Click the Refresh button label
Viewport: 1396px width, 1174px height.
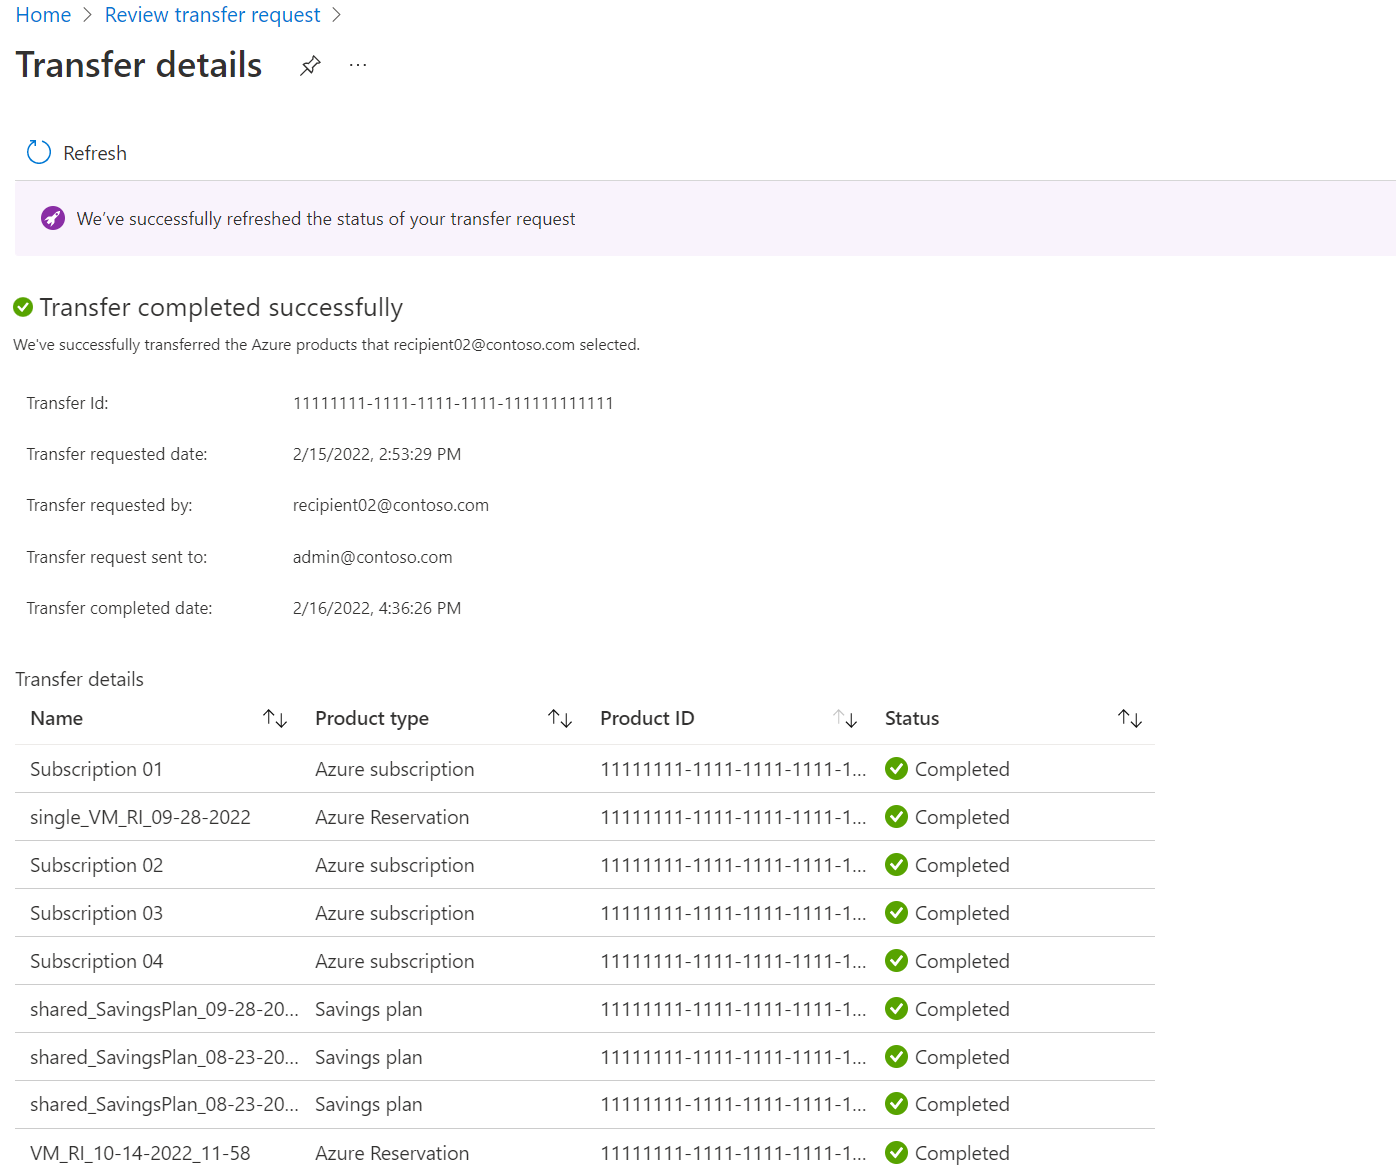[x=95, y=153]
